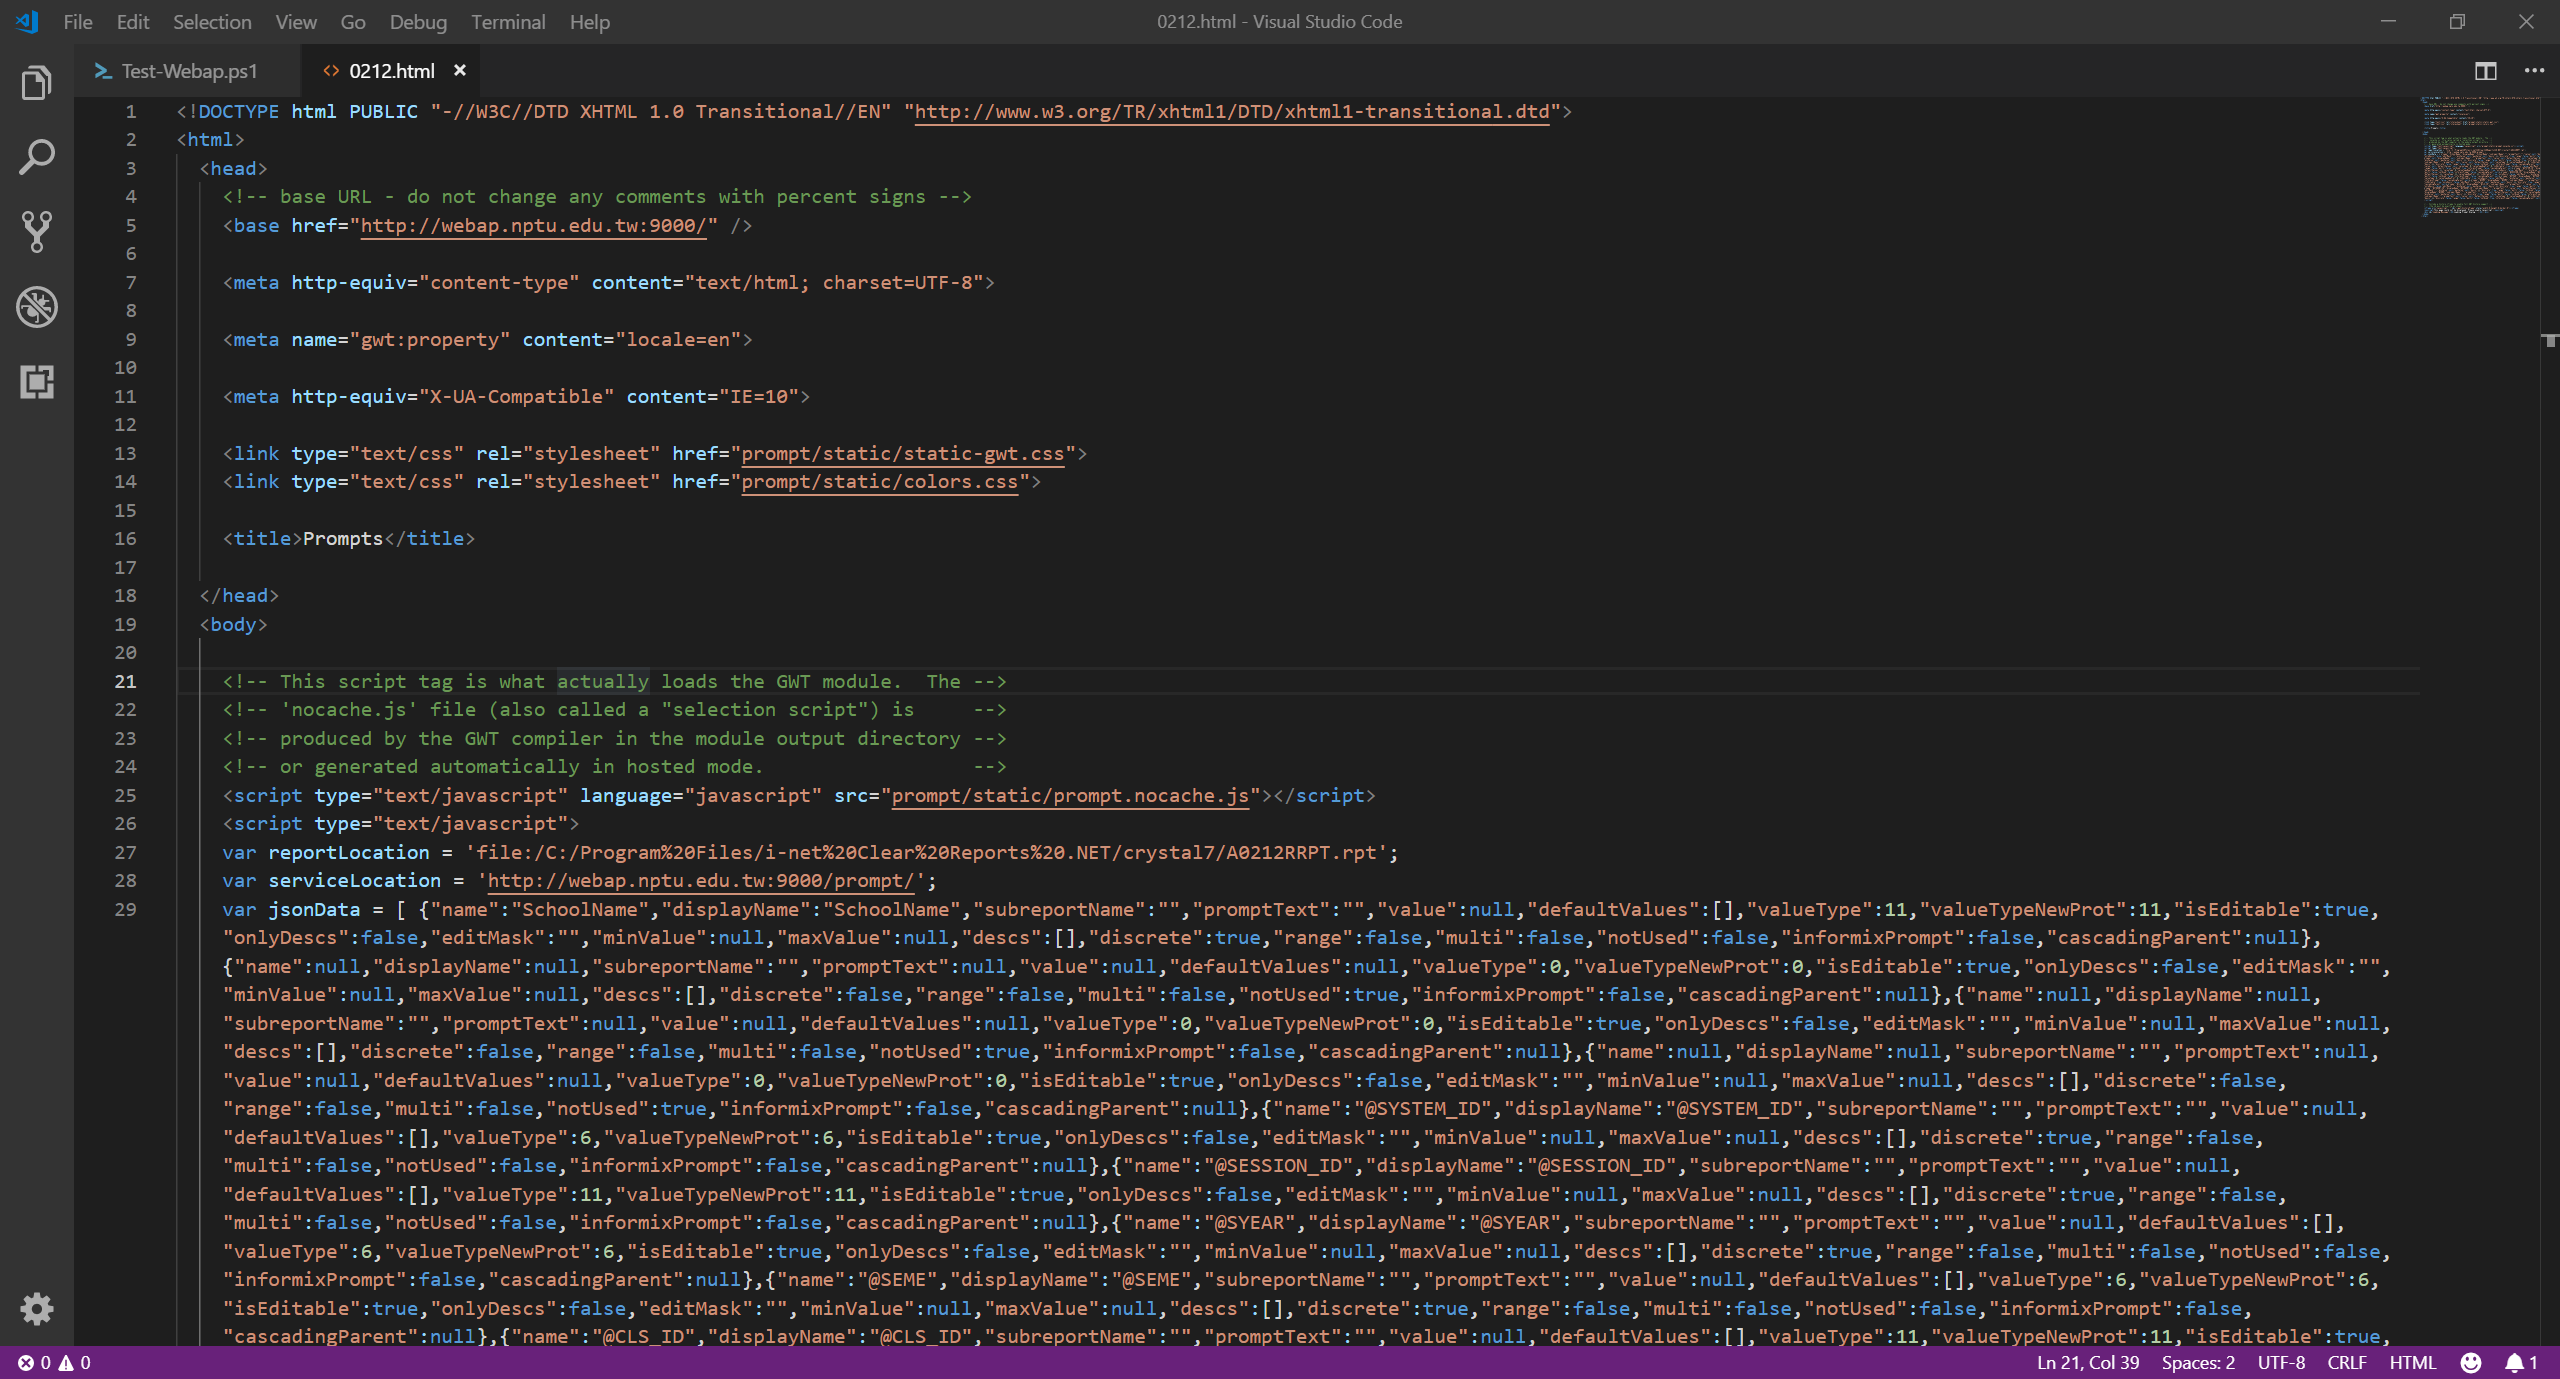The height and width of the screenshot is (1379, 2560).
Task: Click the warnings count in status bar
Action: (x=75, y=1362)
